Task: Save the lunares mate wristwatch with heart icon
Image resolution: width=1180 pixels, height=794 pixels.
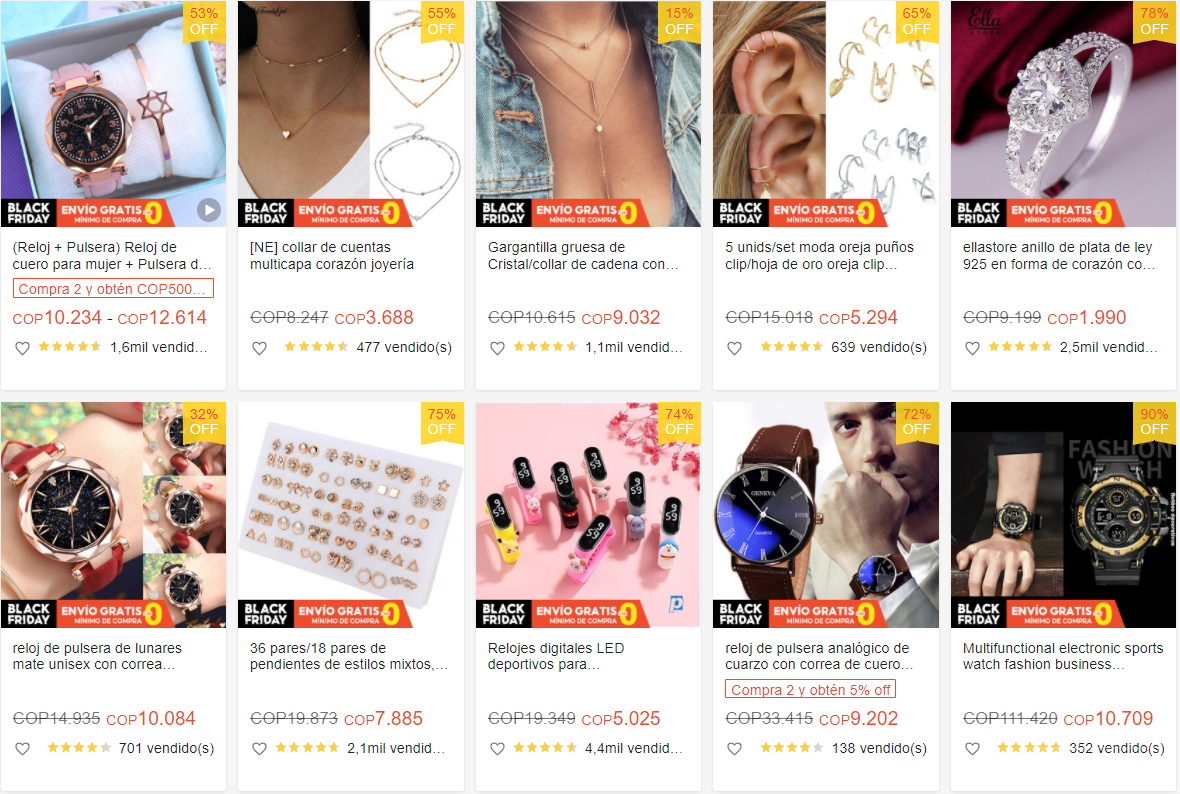Action: (23, 749)
